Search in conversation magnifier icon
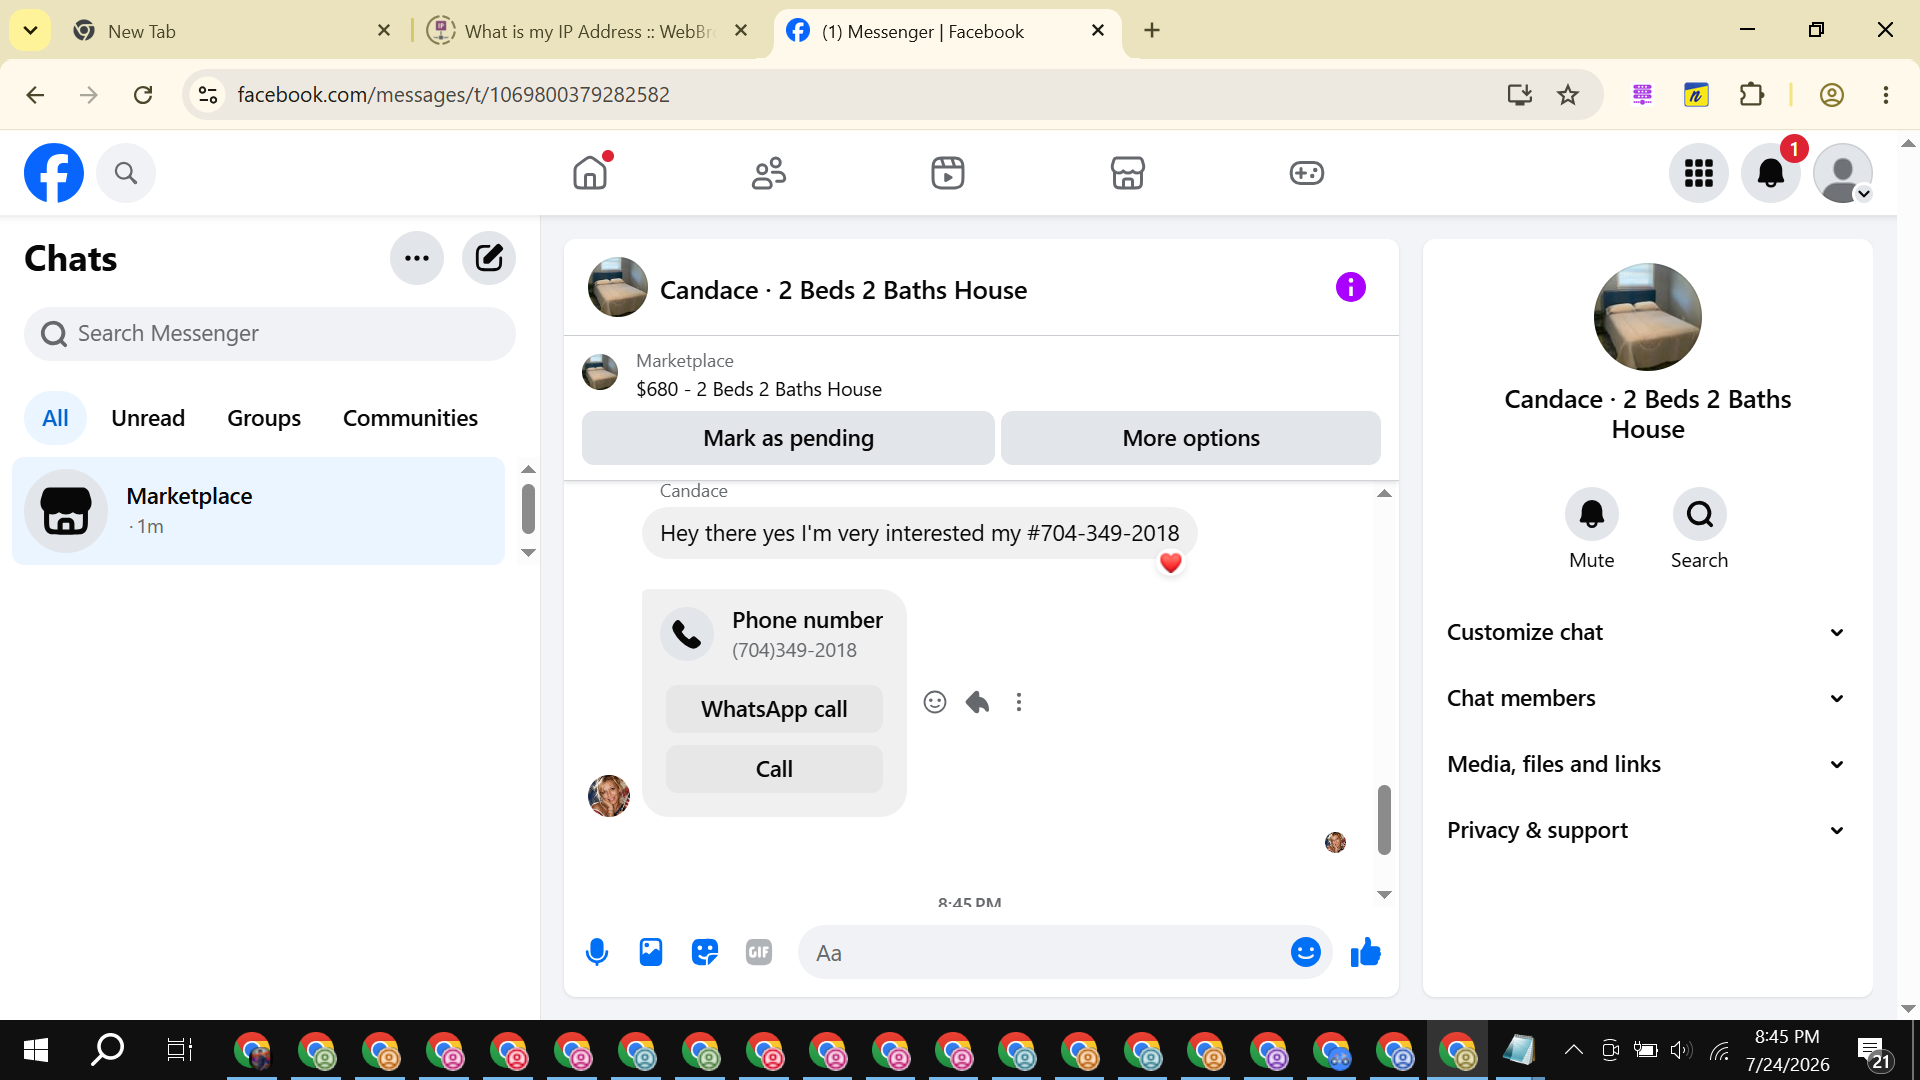This screenshot has width=1920, height=1080. click(1700, 514)
